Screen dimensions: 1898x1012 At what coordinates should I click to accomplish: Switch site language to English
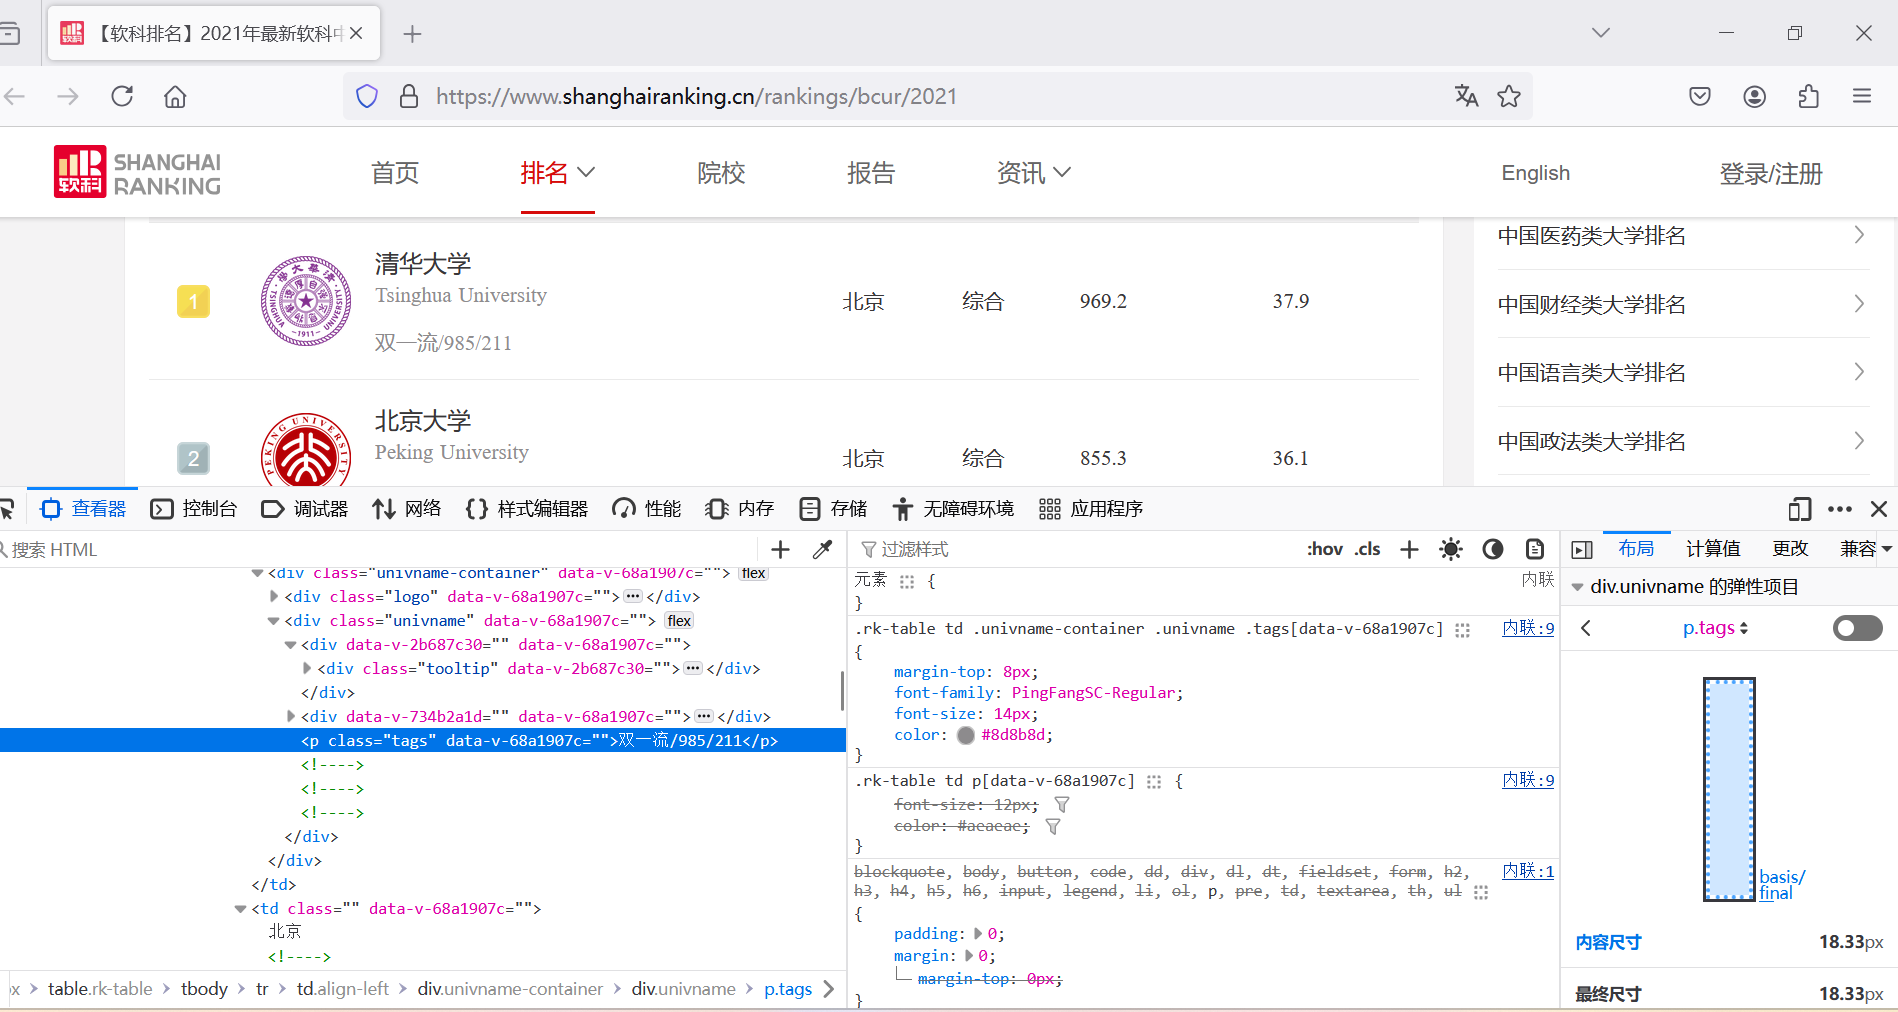pyautogui.click(x=1535, y=173)
